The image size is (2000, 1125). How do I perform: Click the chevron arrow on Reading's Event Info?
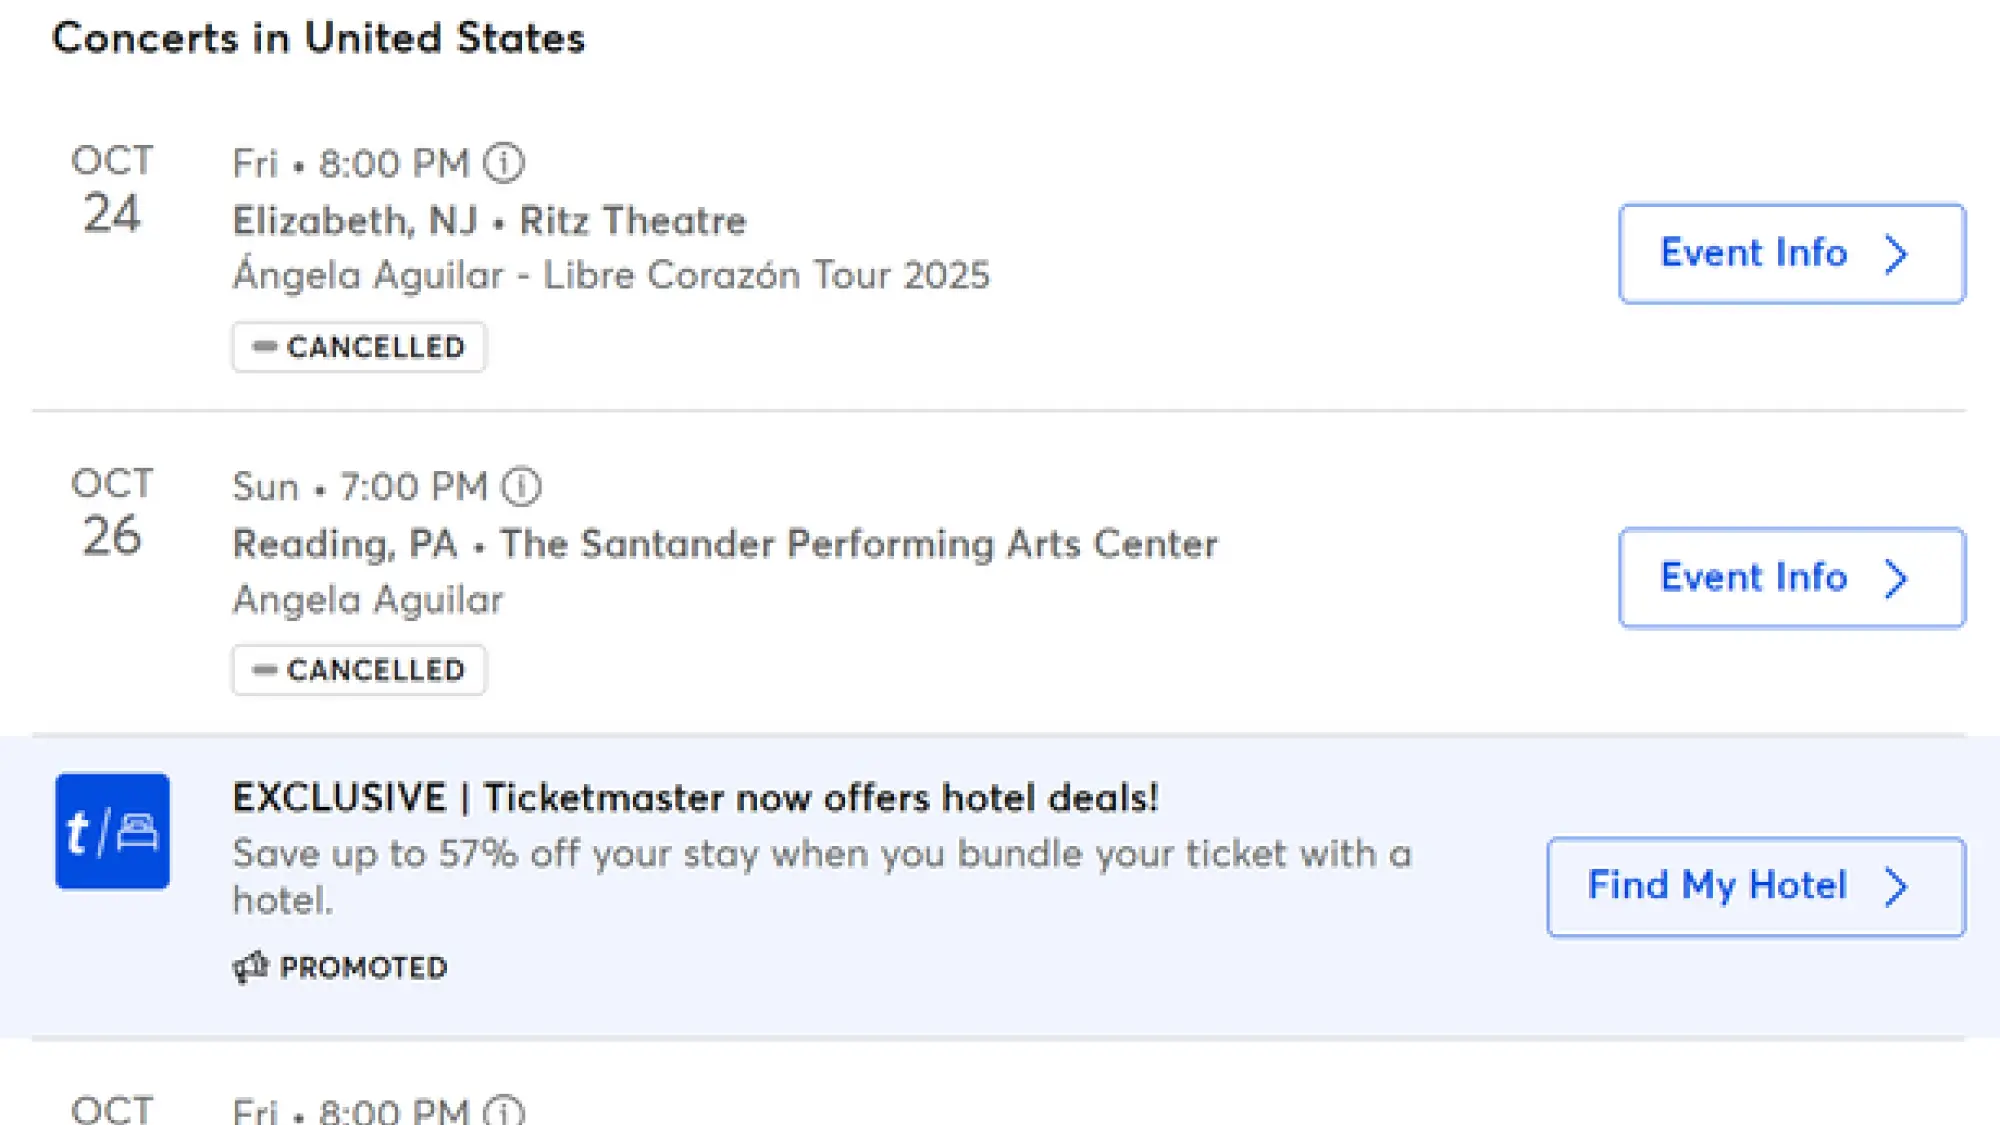point(1896,578)
